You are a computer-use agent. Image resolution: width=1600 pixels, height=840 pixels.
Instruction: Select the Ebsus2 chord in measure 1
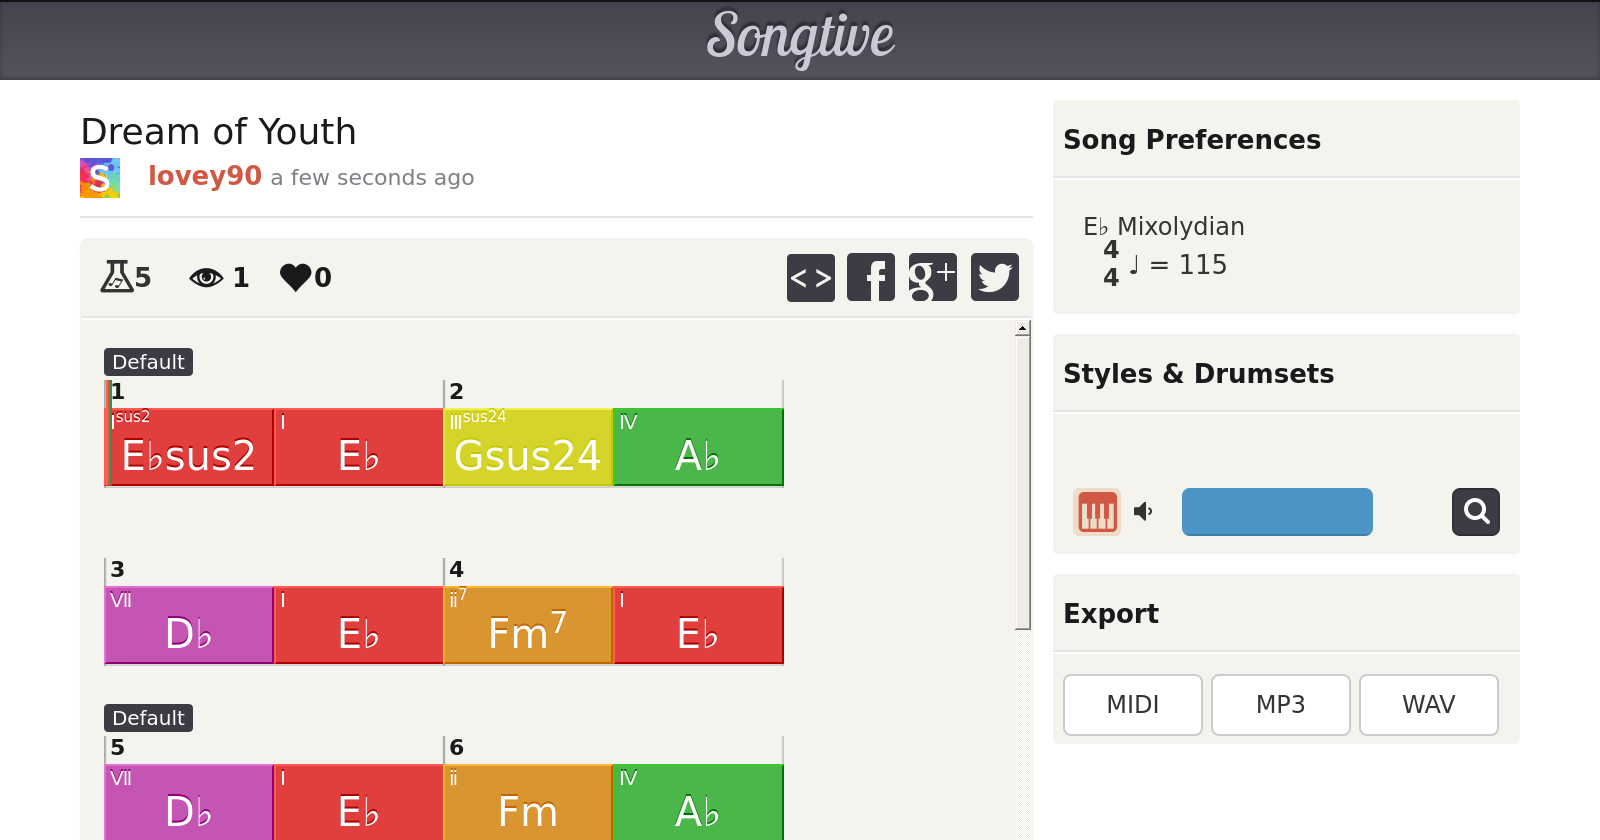tap(189, 448)
